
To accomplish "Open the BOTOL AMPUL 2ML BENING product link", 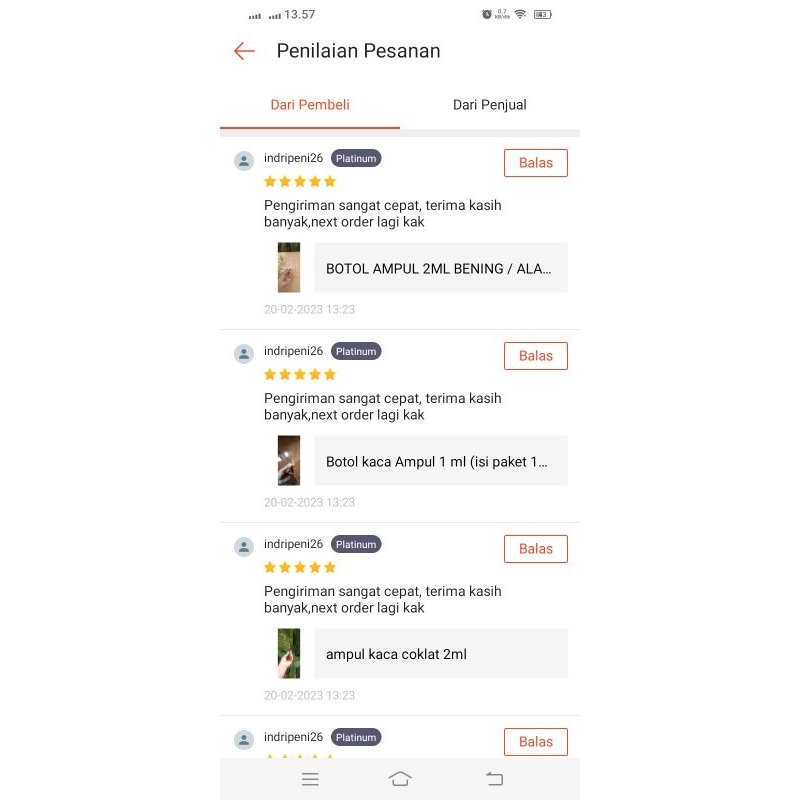I will (440, 268).
